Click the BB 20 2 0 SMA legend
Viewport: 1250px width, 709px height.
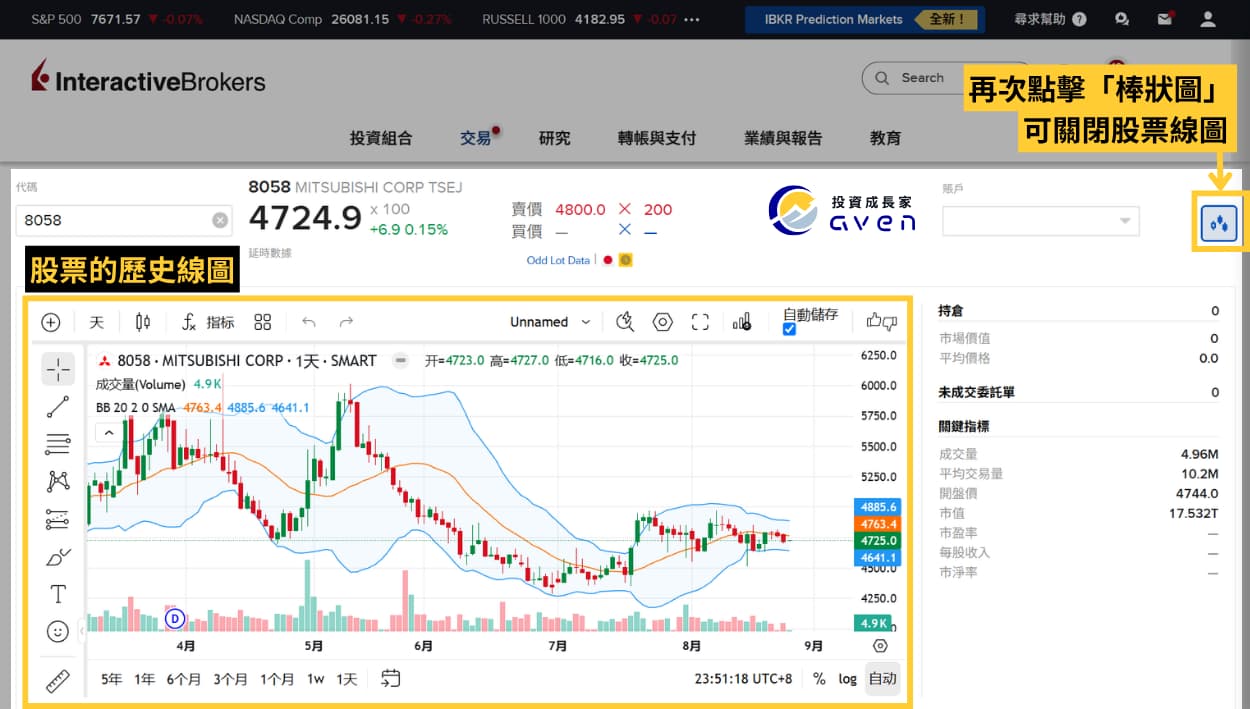coord(136,407)
